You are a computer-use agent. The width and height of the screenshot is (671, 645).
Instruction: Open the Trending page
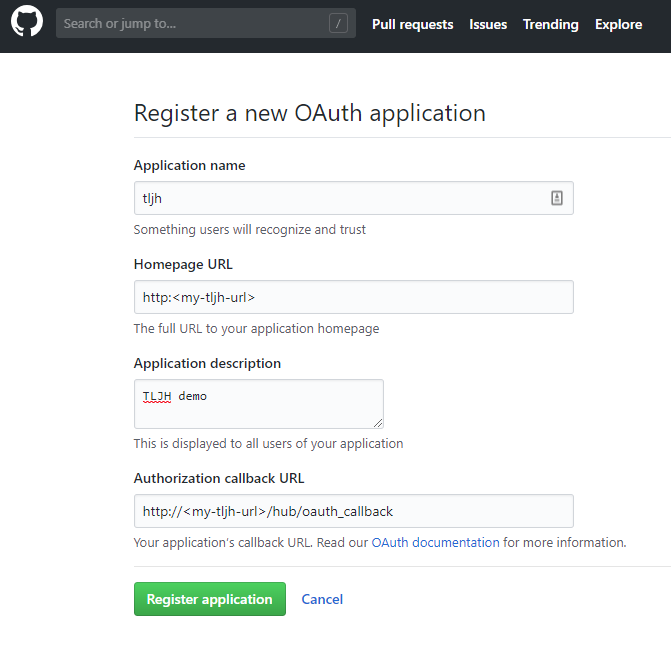tap(550, 24)
